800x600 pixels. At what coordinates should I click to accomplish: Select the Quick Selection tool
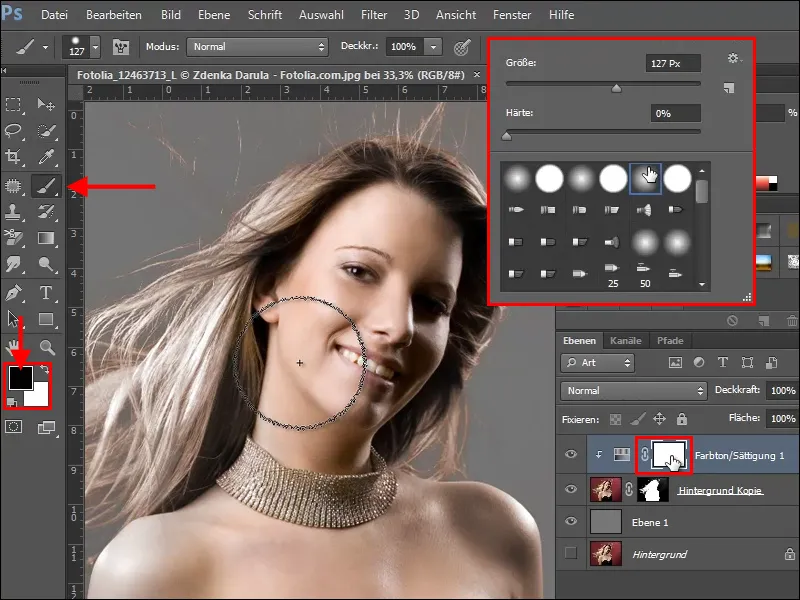click(x=46, y=131)
